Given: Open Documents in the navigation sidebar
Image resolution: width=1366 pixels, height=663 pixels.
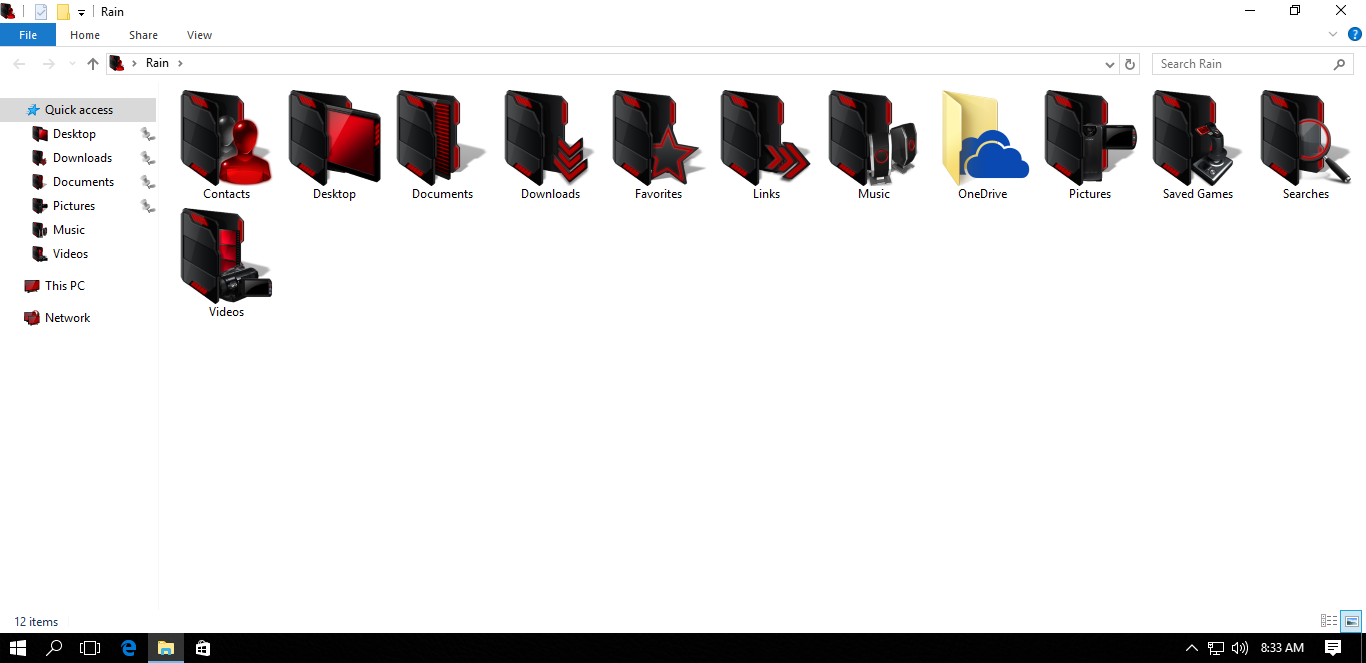Looking at the screenshot, I should pyautogui.click(x=83, y=182).
